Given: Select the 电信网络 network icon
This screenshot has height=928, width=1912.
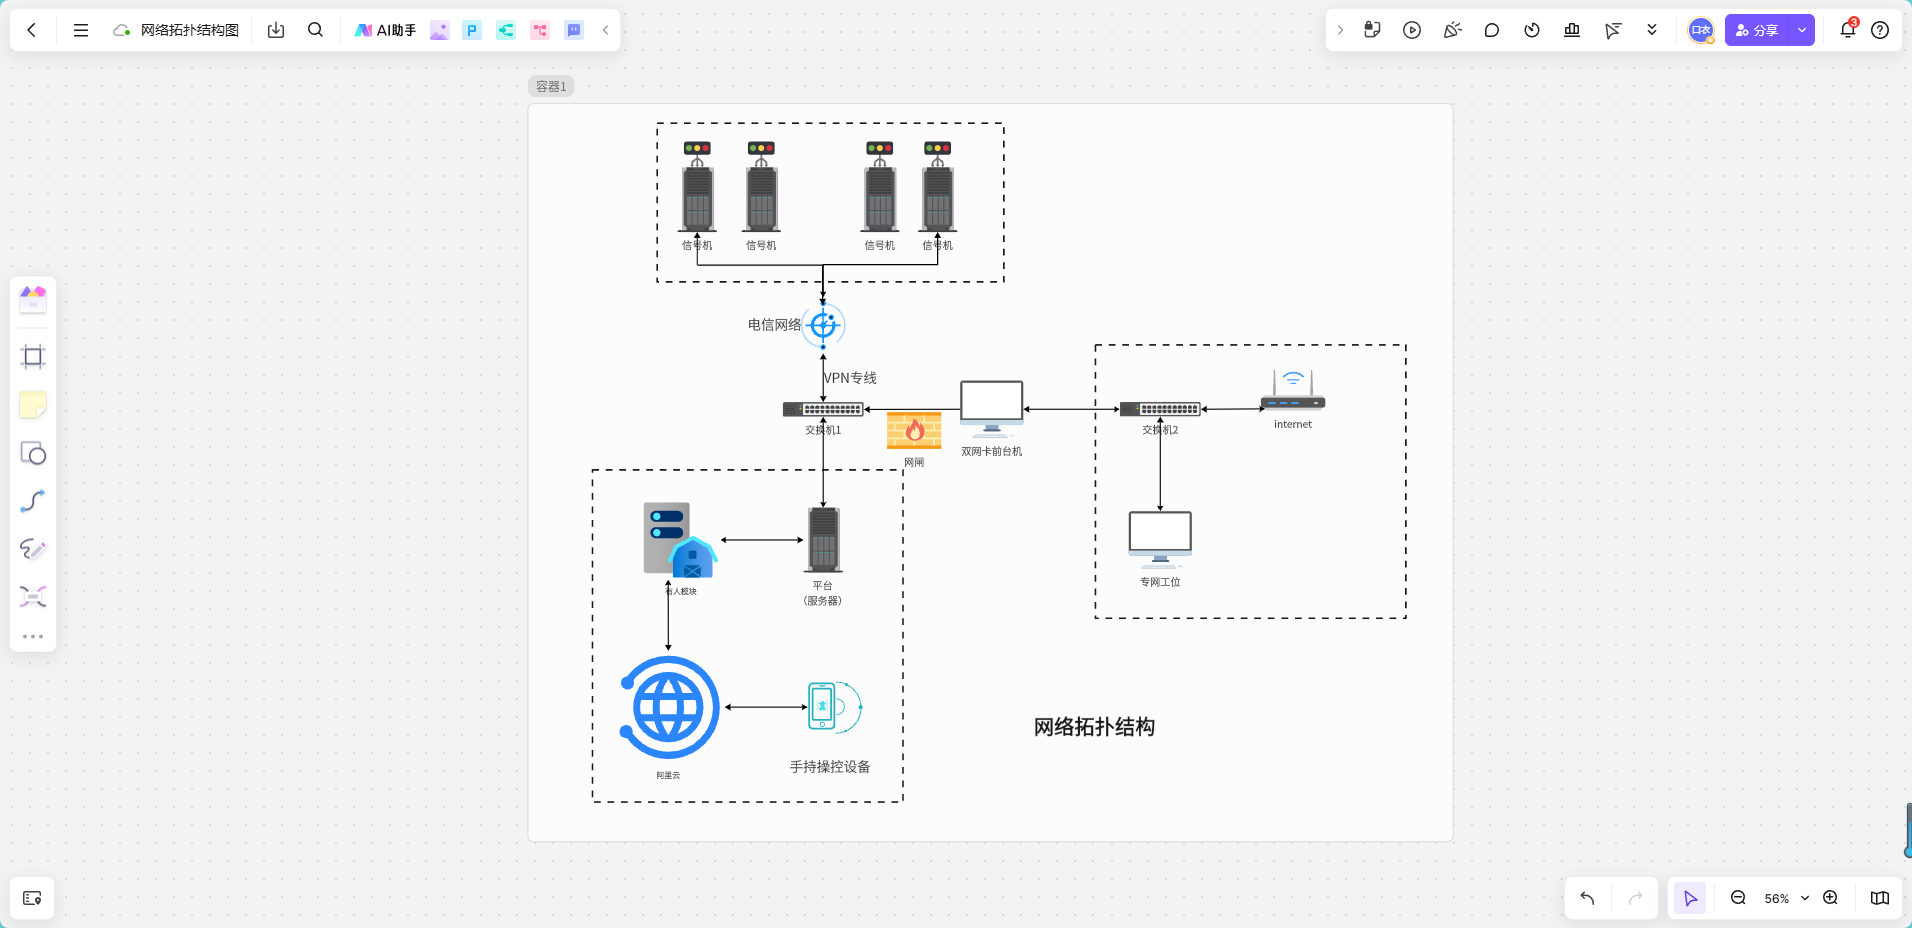Looking at the screenshot, I should pyautogui.click(x=823, y=325).
